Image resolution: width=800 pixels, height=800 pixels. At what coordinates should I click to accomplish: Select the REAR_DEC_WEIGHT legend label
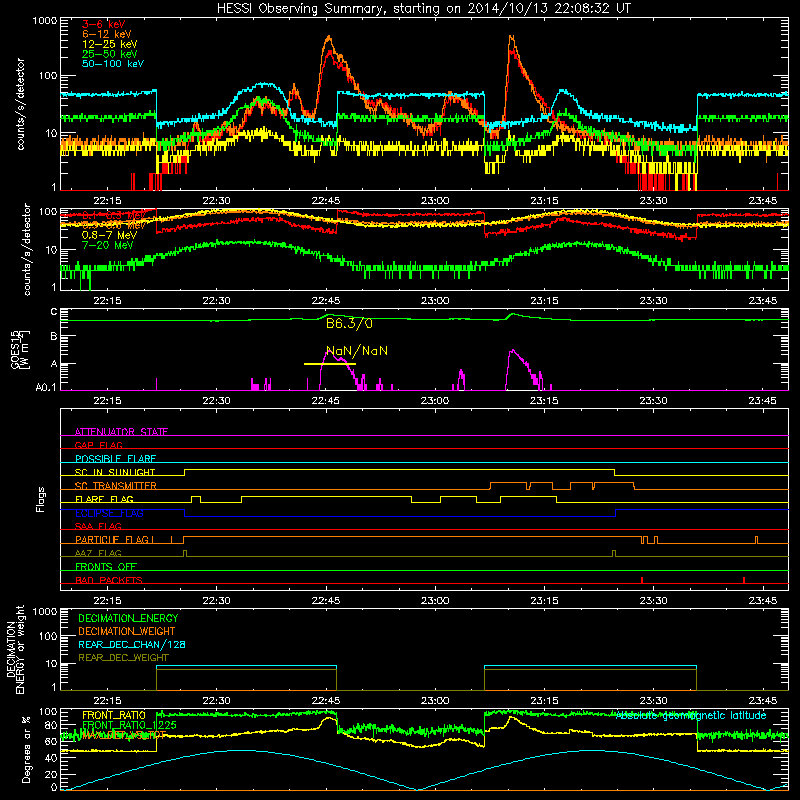pos(123,658)
